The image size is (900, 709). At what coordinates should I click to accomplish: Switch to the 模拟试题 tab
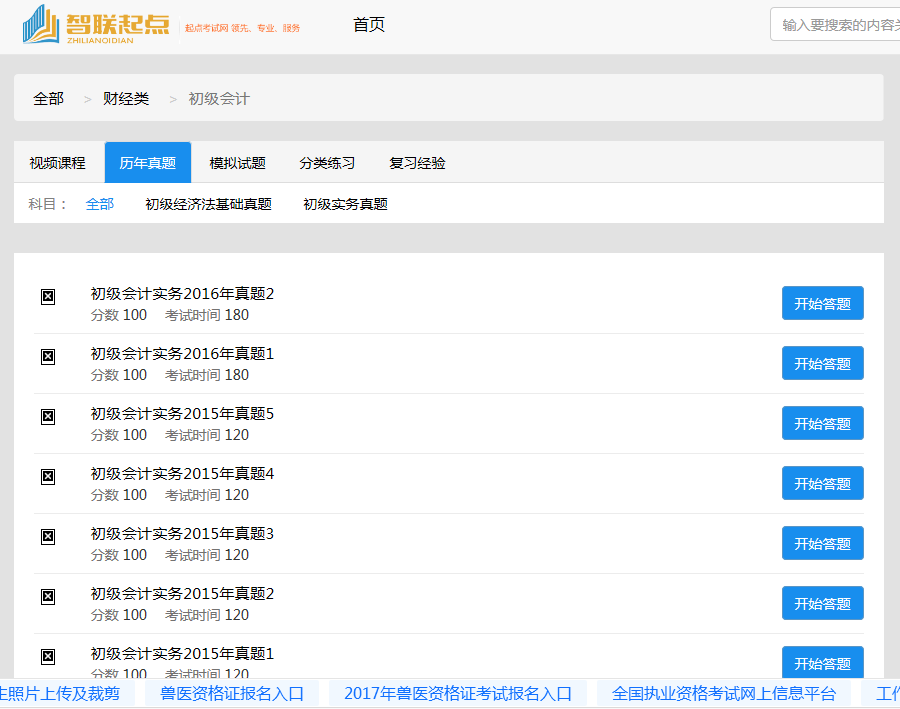click(x=237, y=163)
